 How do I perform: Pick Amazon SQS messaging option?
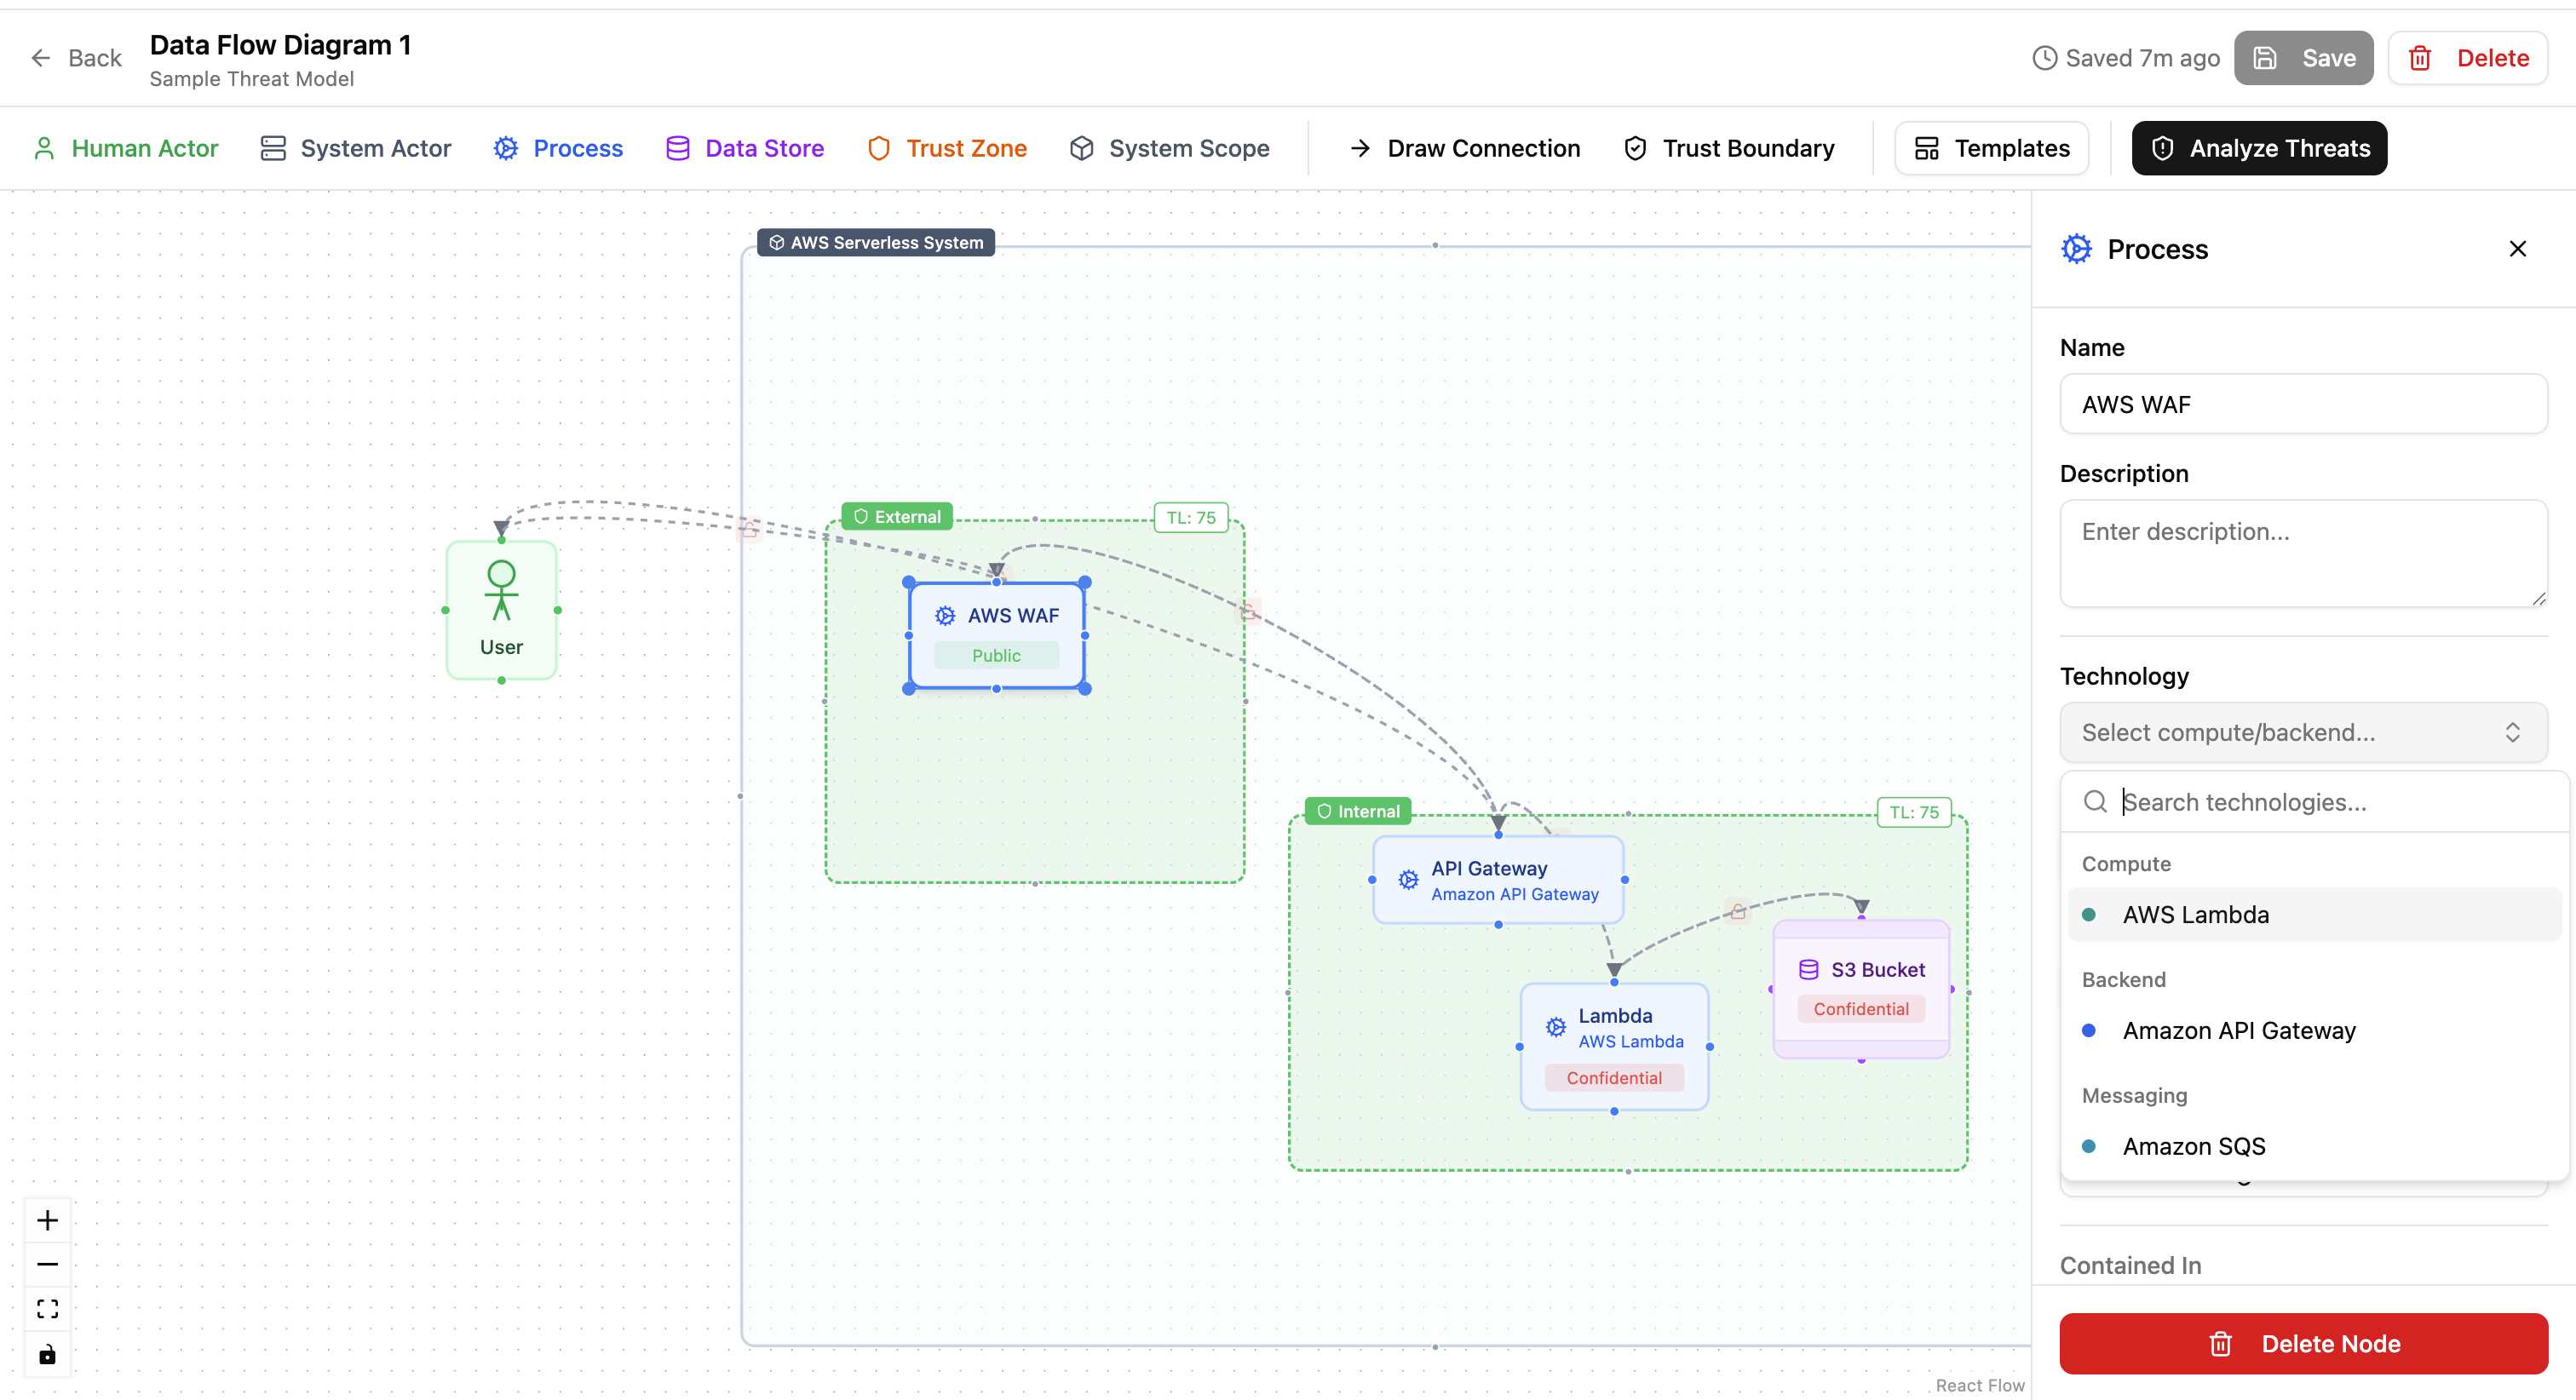[x=2193, y=1146]
